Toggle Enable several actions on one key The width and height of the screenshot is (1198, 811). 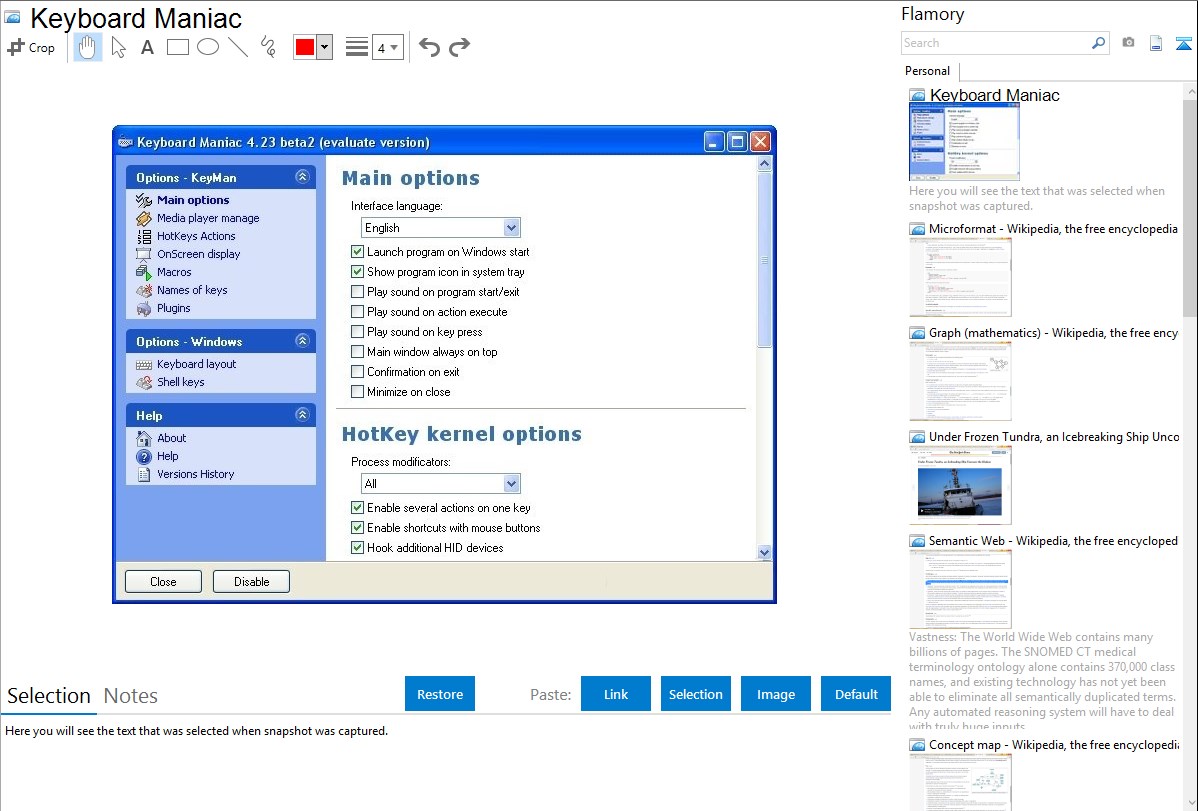[357, 508]
